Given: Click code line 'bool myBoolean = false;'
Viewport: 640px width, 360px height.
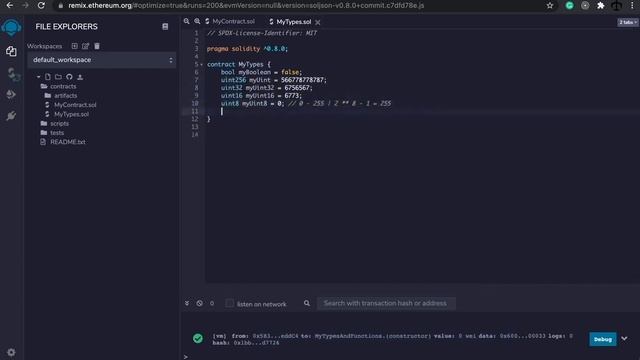Looking at the screenshot, I should [x=261, y=73].
